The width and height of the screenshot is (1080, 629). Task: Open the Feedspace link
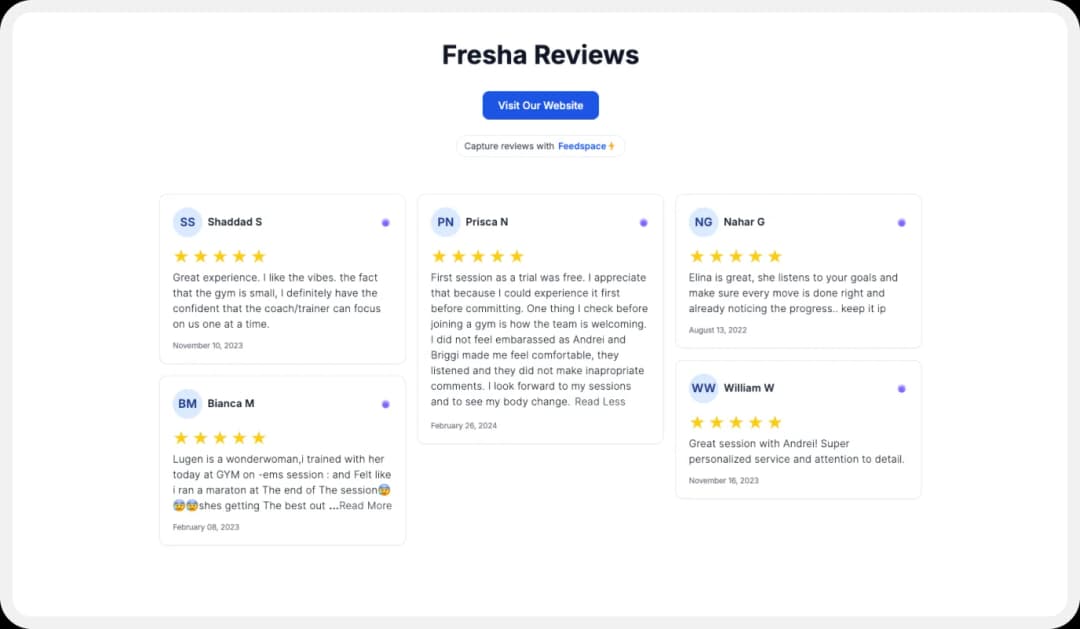583,146
